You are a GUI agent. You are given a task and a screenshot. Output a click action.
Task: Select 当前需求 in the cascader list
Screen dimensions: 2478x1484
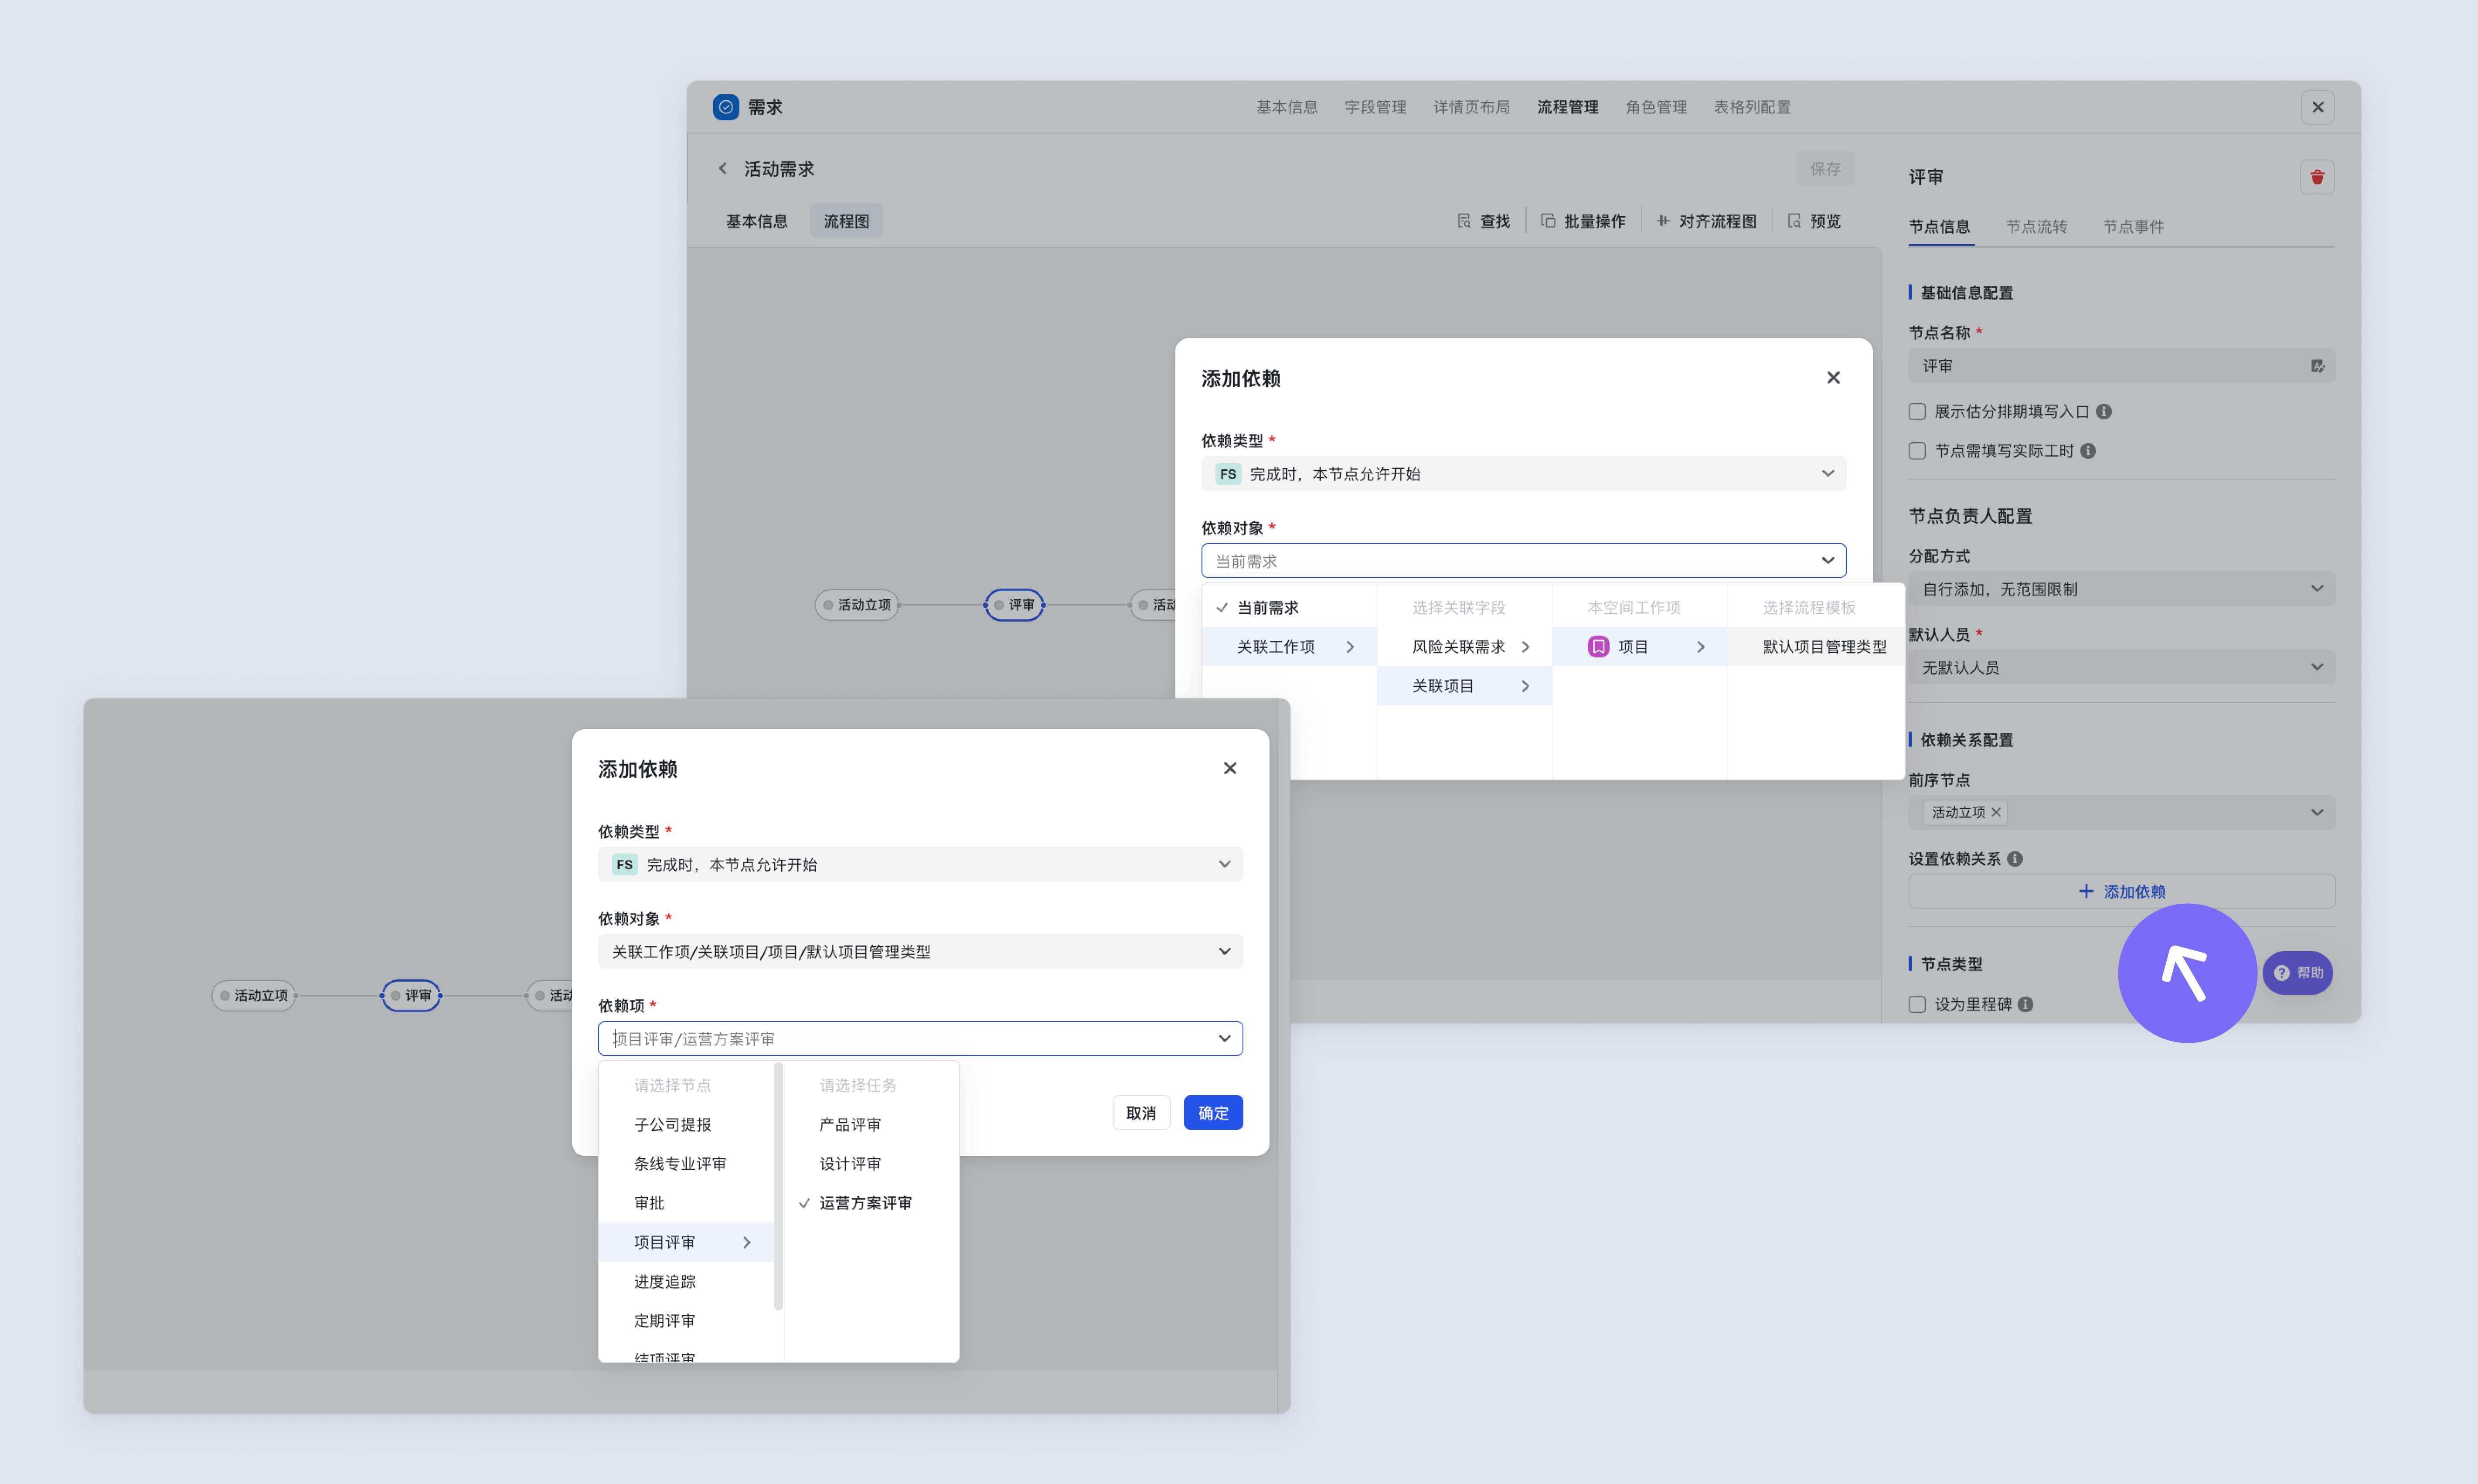click(x=1289, y=608)
